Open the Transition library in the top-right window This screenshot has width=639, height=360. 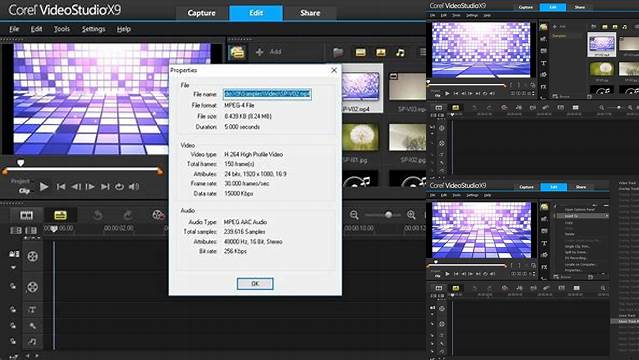544,51
